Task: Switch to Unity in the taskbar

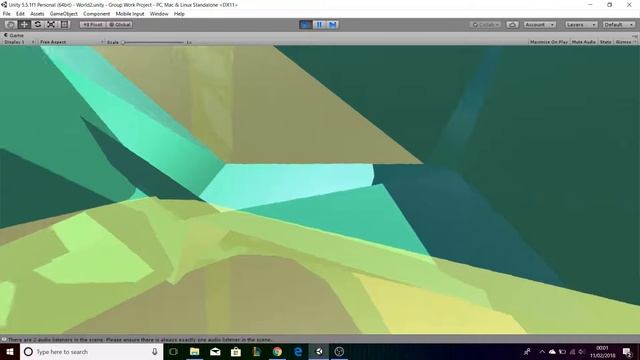Action: [319, 351]
